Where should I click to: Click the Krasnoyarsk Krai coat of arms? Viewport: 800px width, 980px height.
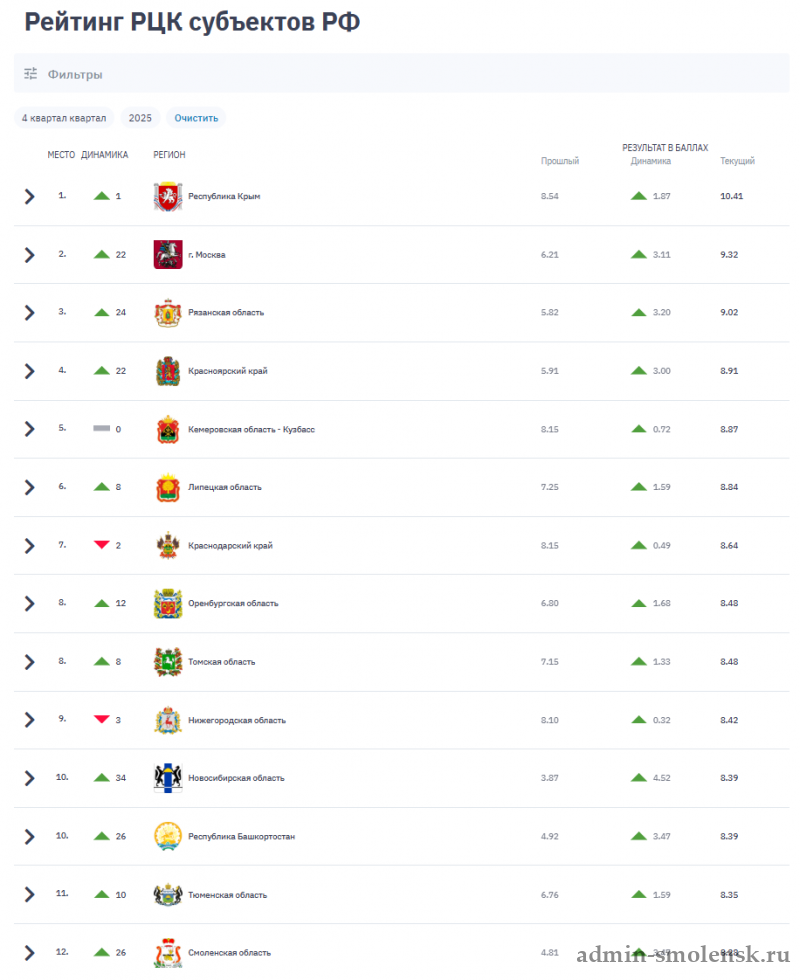pos(168,371)
